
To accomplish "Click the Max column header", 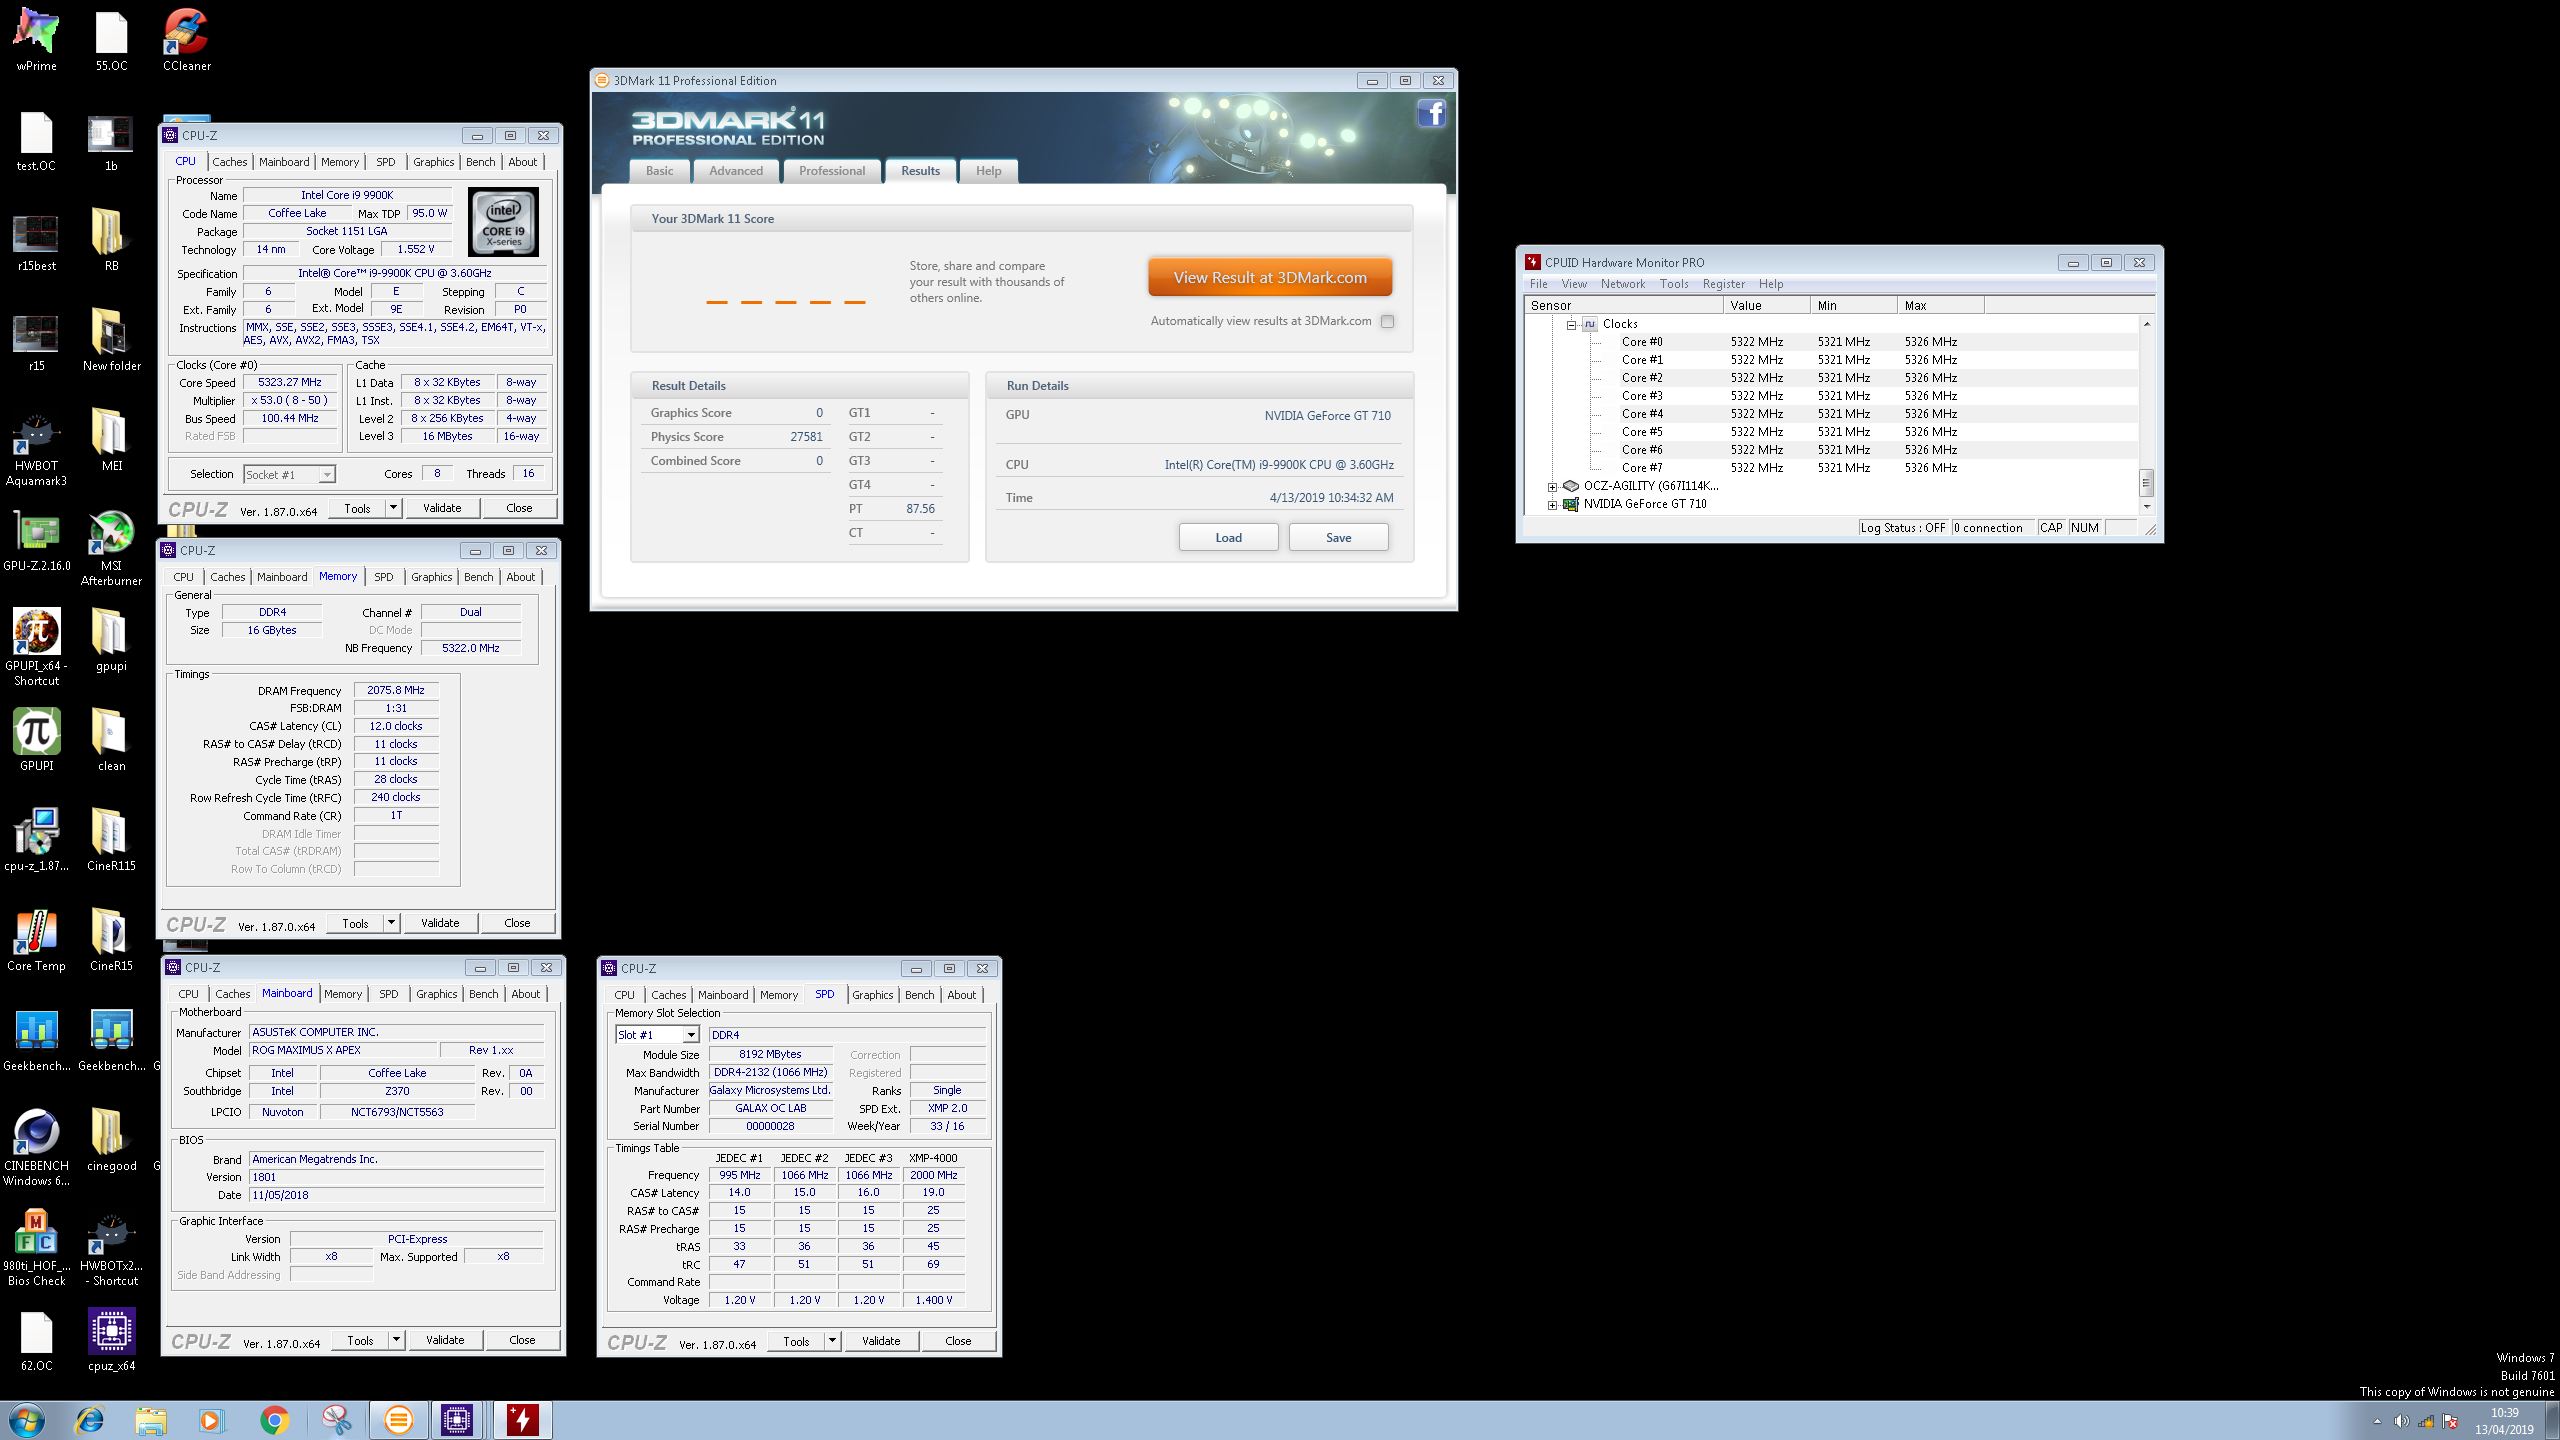I will [1940, 306].
